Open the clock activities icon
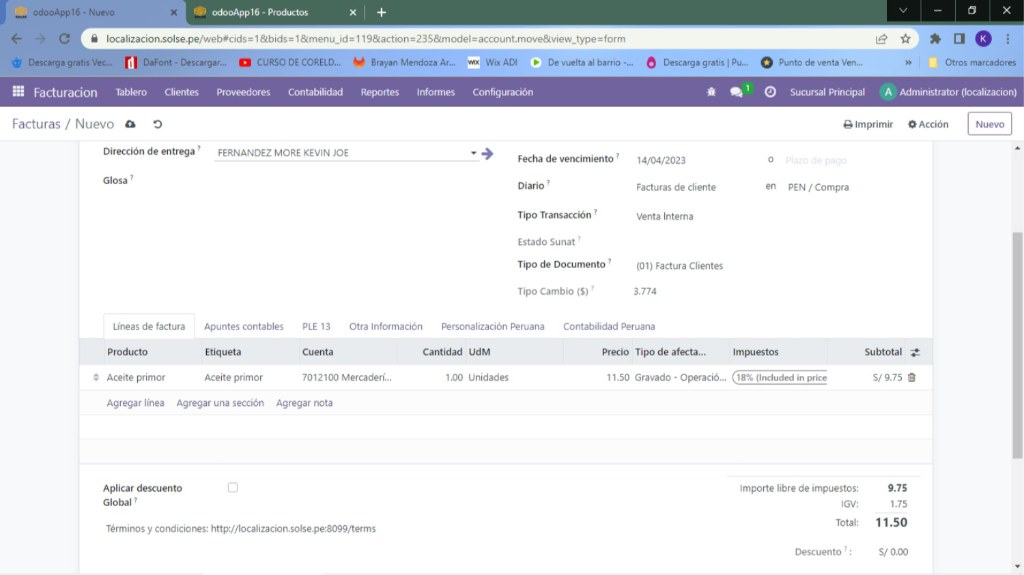Image resolution: width=1024 pixels, height=575 pixels. pos(770,92)
